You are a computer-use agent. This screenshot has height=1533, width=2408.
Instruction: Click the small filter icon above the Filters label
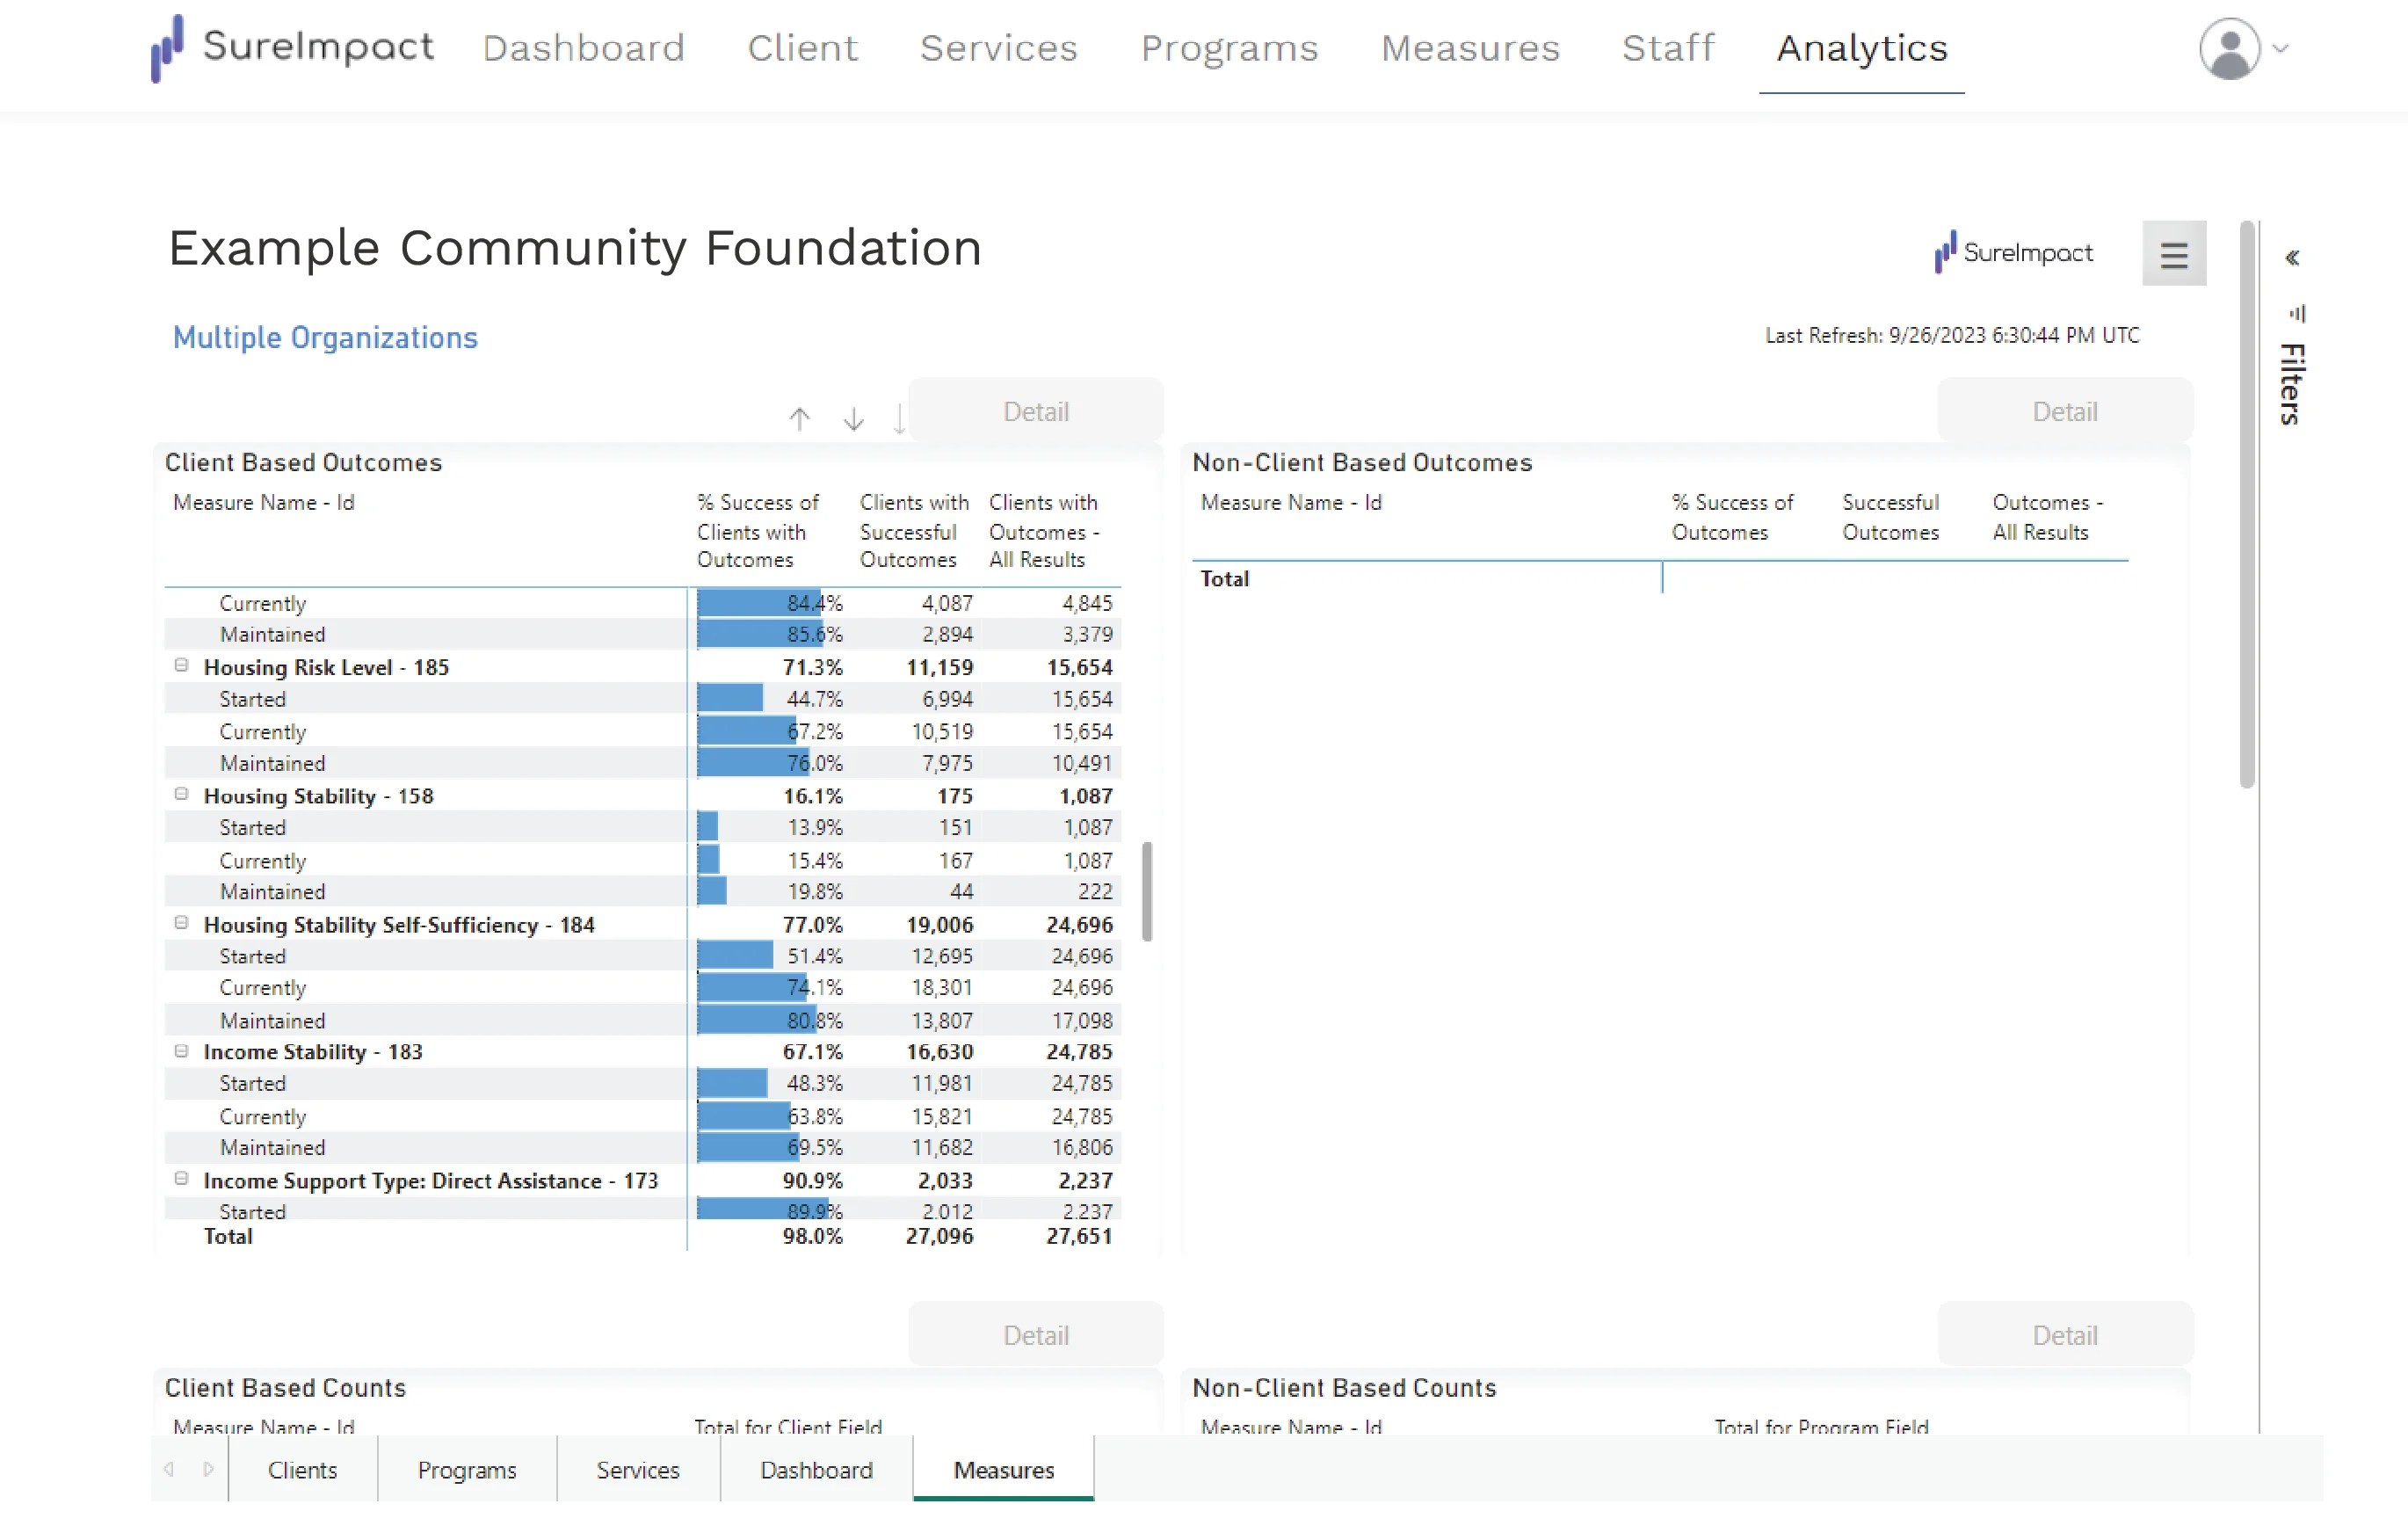pos(2297,314)
